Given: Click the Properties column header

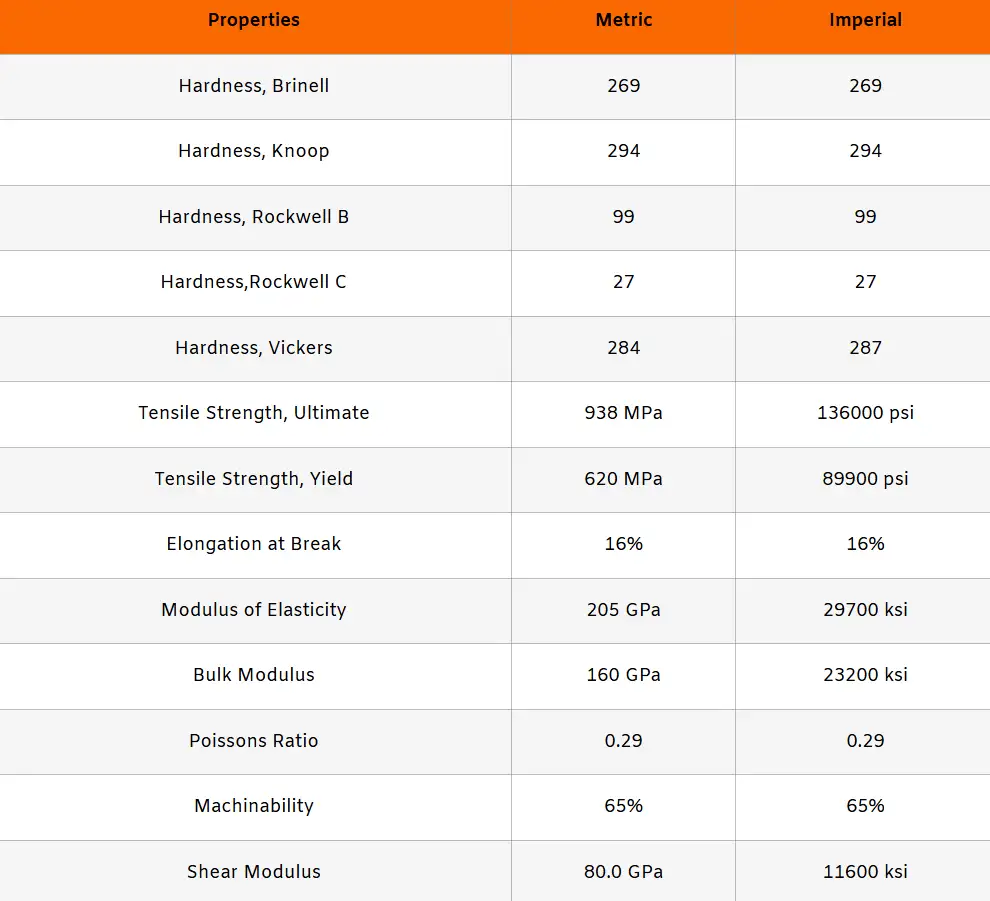Looking at the screenshot, I should pyautogui.click(x=254, y=20).
